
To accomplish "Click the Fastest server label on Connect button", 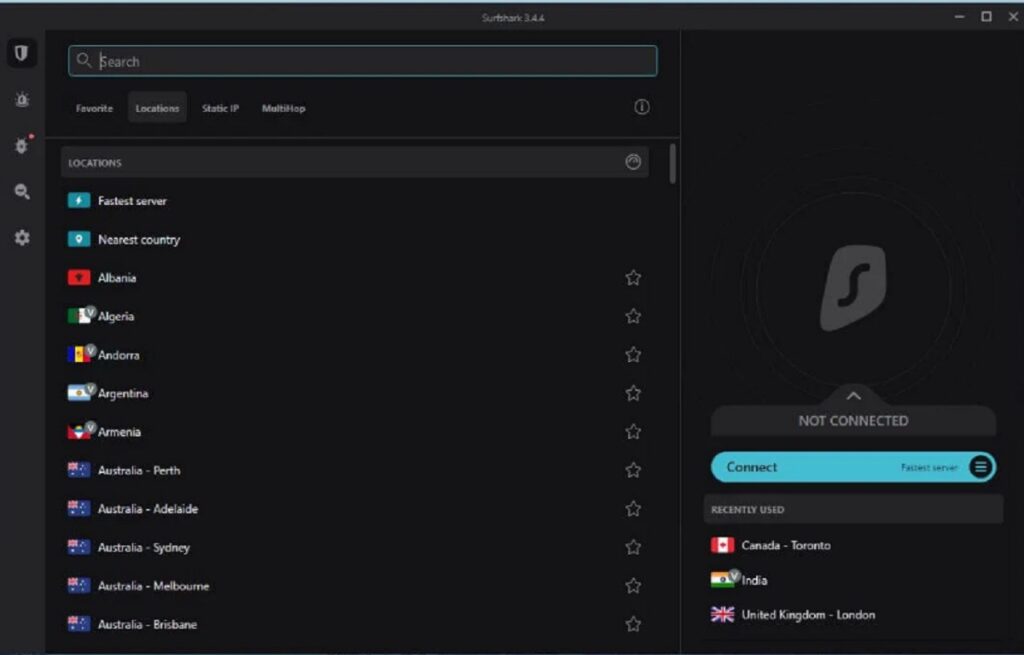I will point(929,468).
